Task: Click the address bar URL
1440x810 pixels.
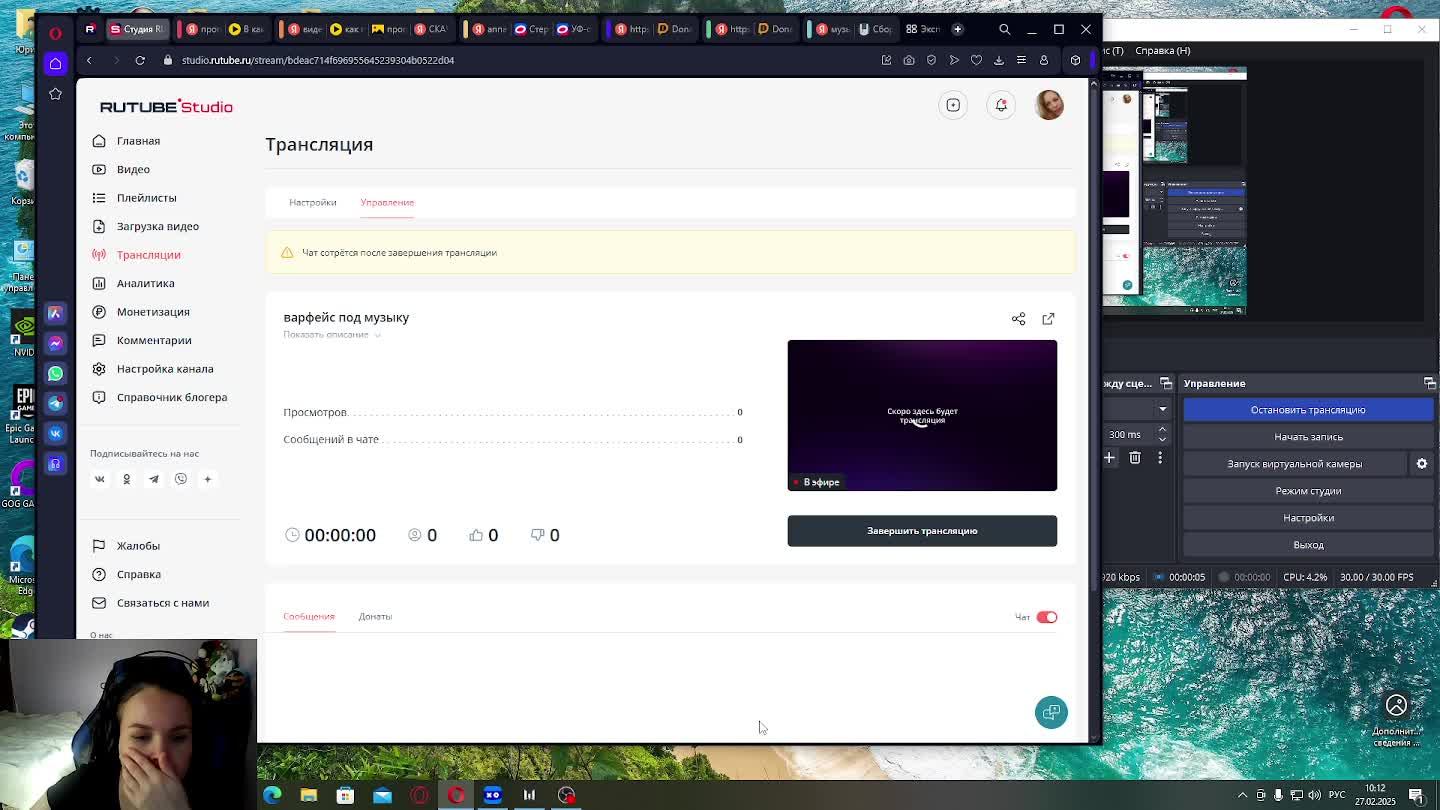Action: [x=318, y=60]
